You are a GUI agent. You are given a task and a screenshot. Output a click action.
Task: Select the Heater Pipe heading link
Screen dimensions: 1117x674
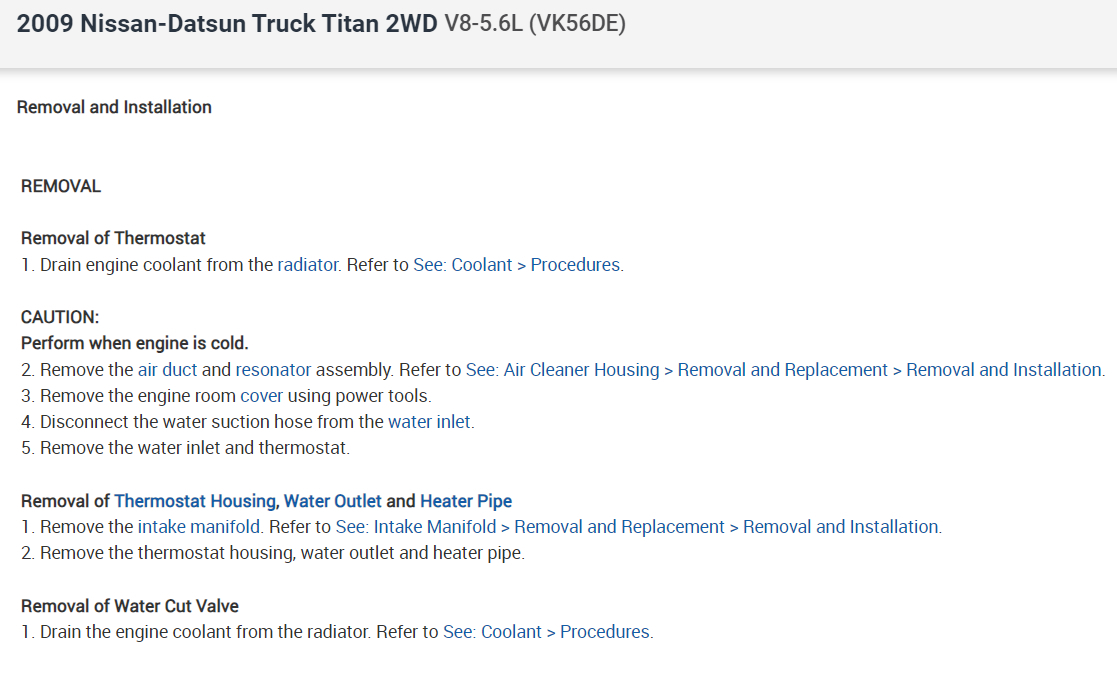point(466,501)
